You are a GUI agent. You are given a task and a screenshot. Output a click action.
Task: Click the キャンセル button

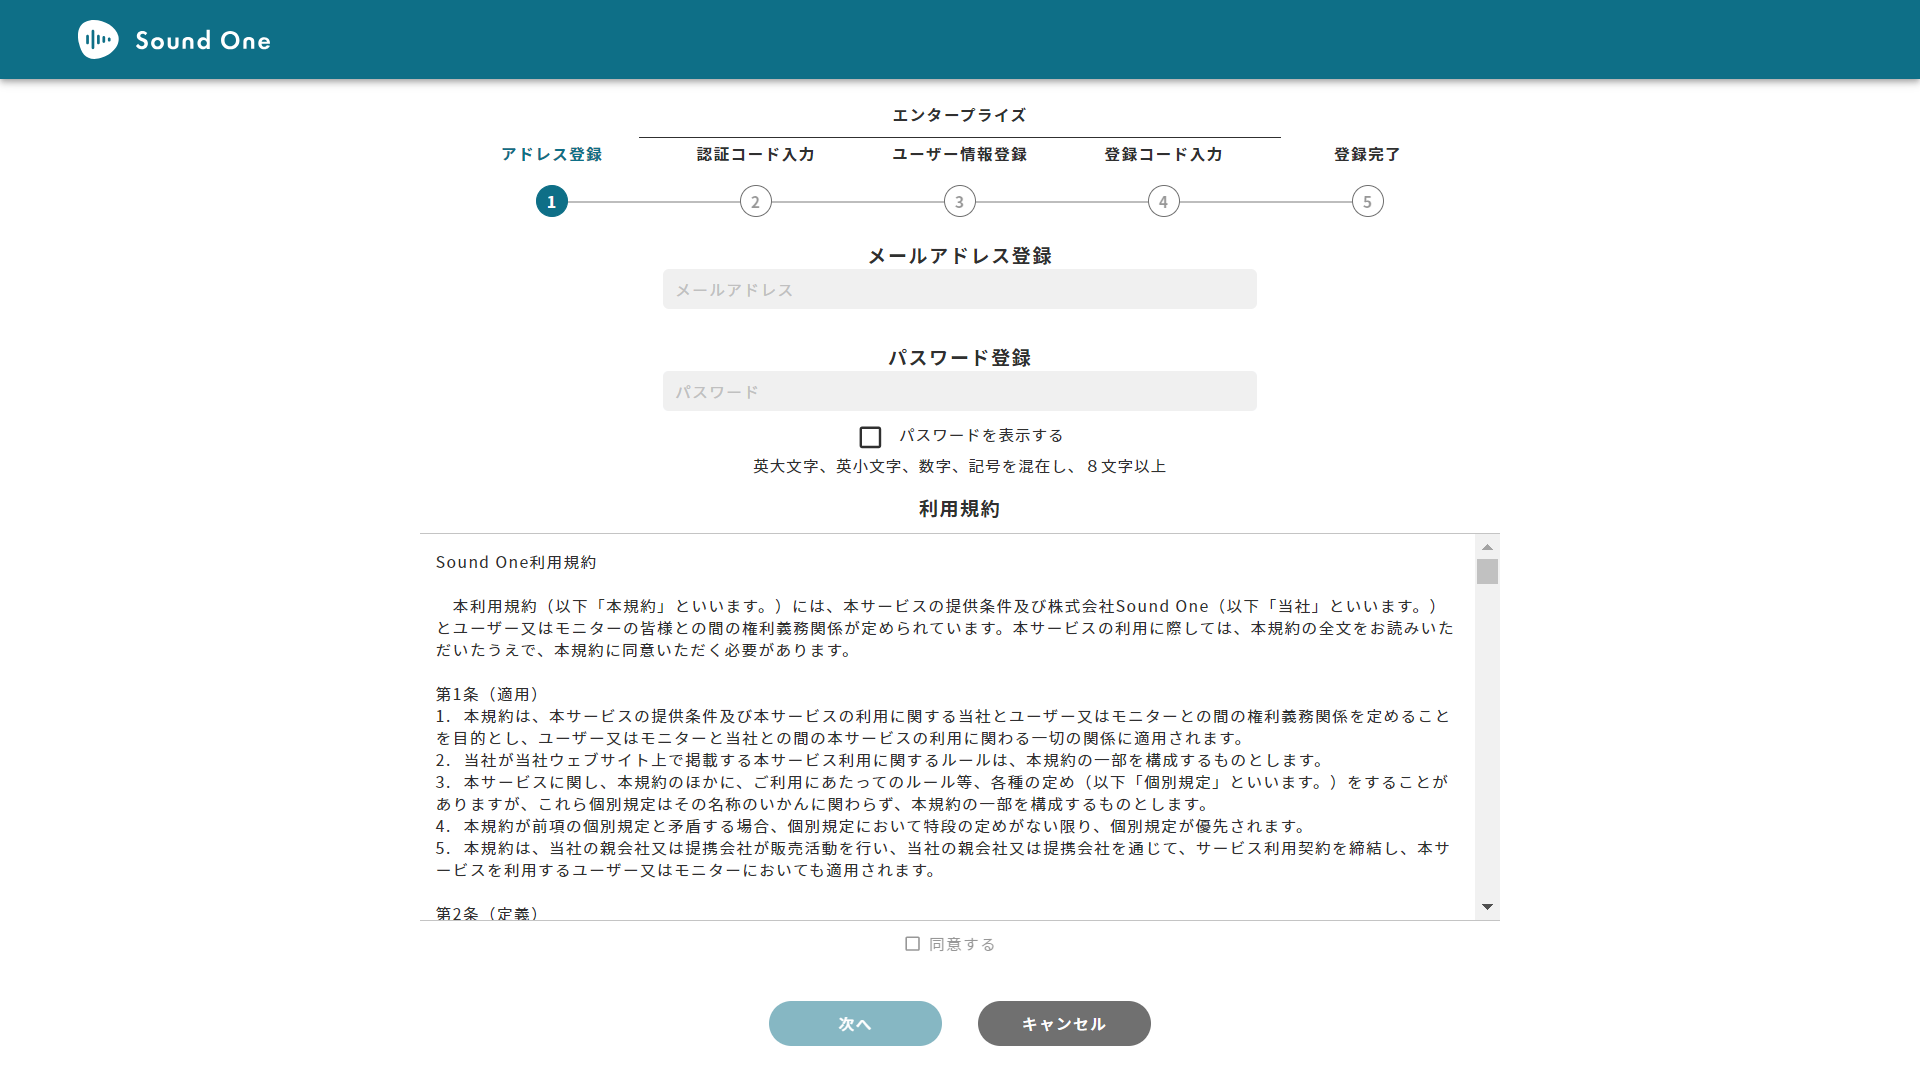click(x=1064, y=1024)
